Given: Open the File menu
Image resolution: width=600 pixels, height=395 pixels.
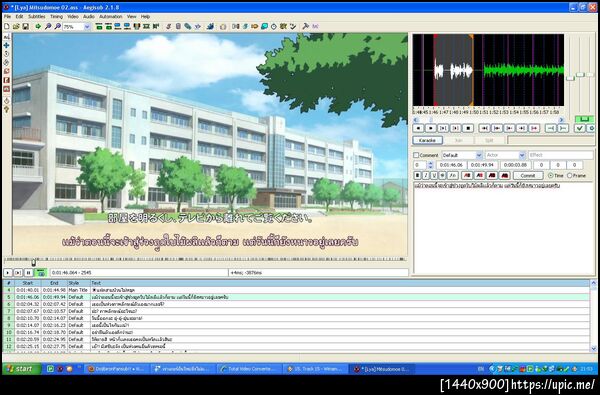Looking at the screenshot, I should pyautogui.click(x=7, y=16).
